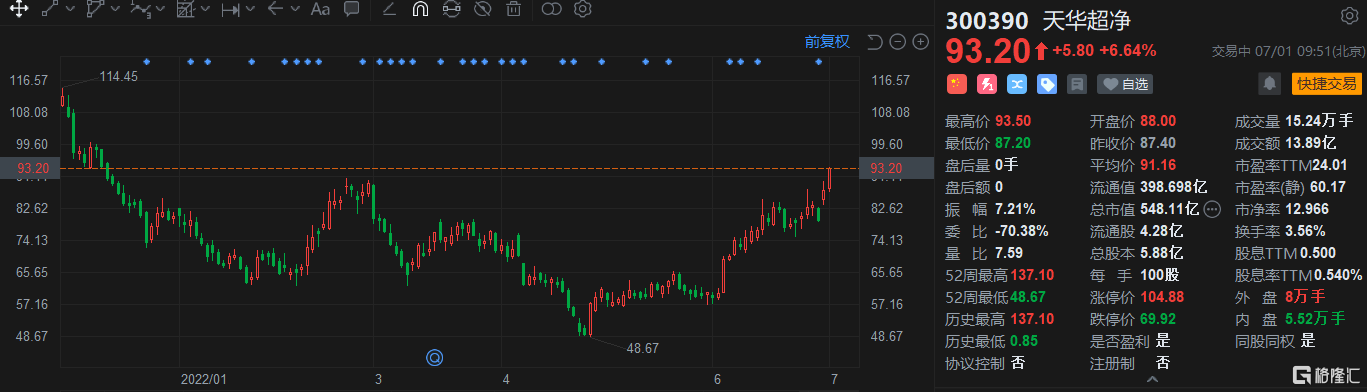
Task: Toggle 自选 favorite heart button
Action: (x=1125, y=84)
